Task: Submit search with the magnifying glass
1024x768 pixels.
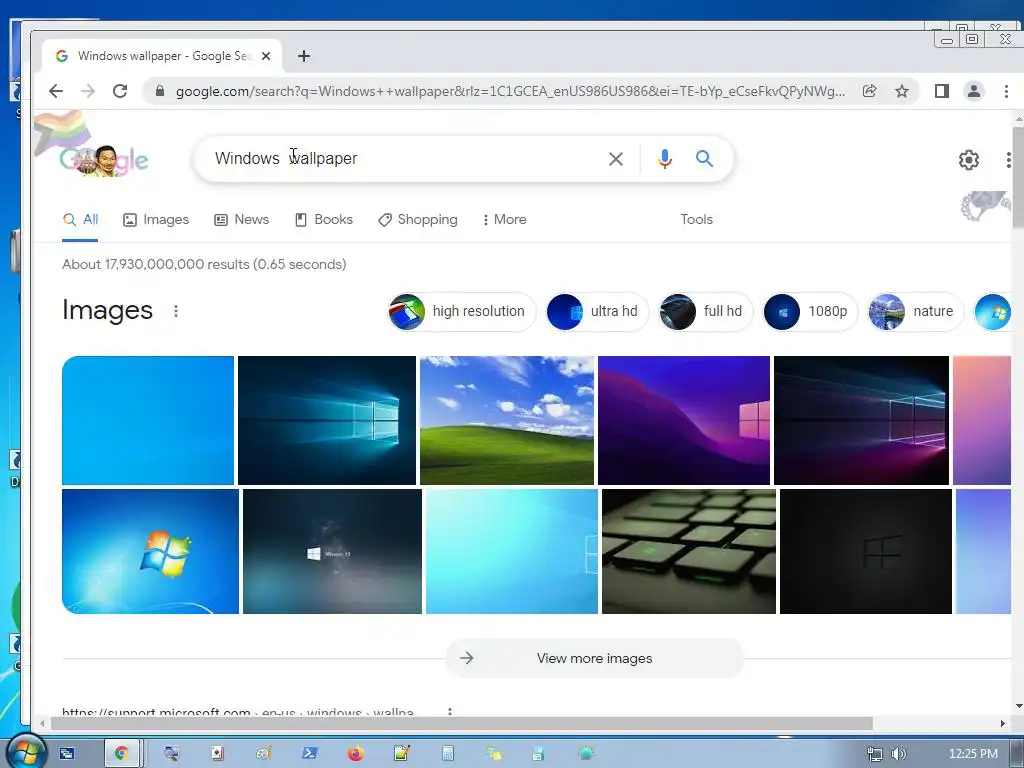Action: 704,159
